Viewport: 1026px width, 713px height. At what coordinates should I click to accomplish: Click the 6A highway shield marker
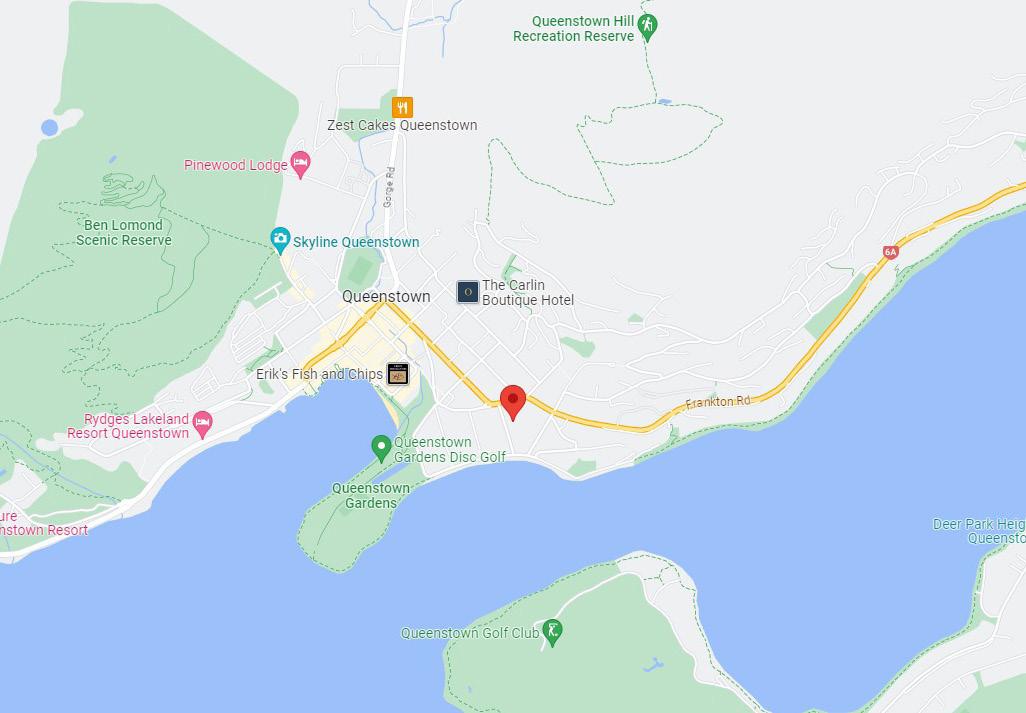891,252
